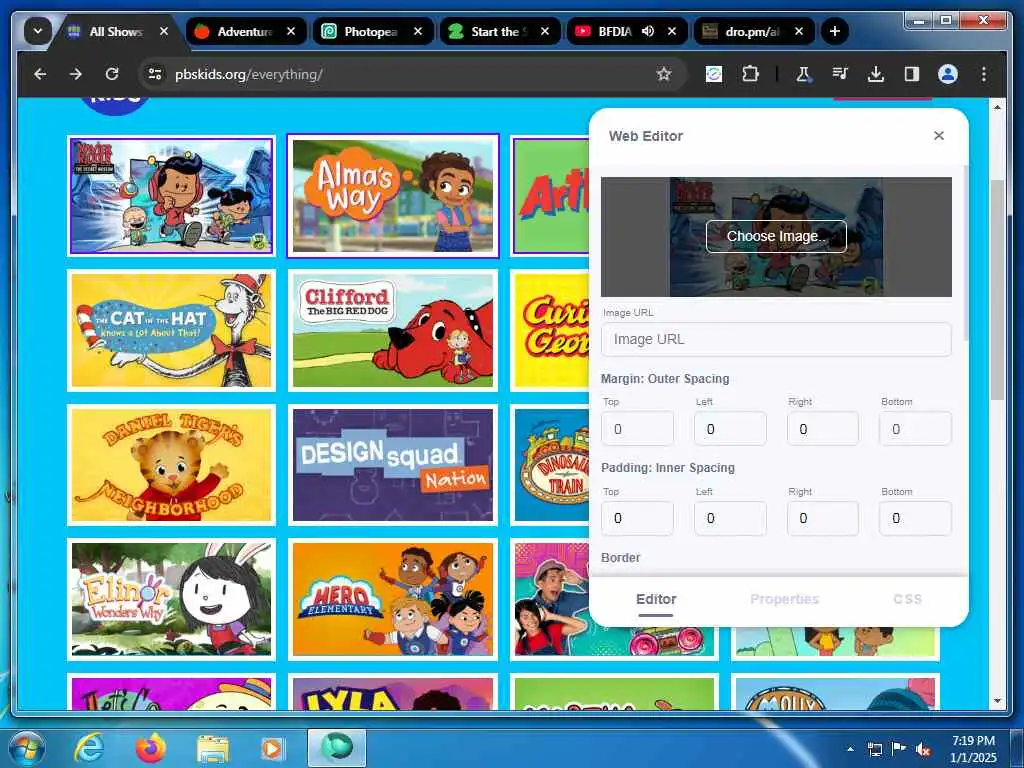1024x768 pixels.
Task: Launch Firefox from taskbar
Action: coord(151,748)
